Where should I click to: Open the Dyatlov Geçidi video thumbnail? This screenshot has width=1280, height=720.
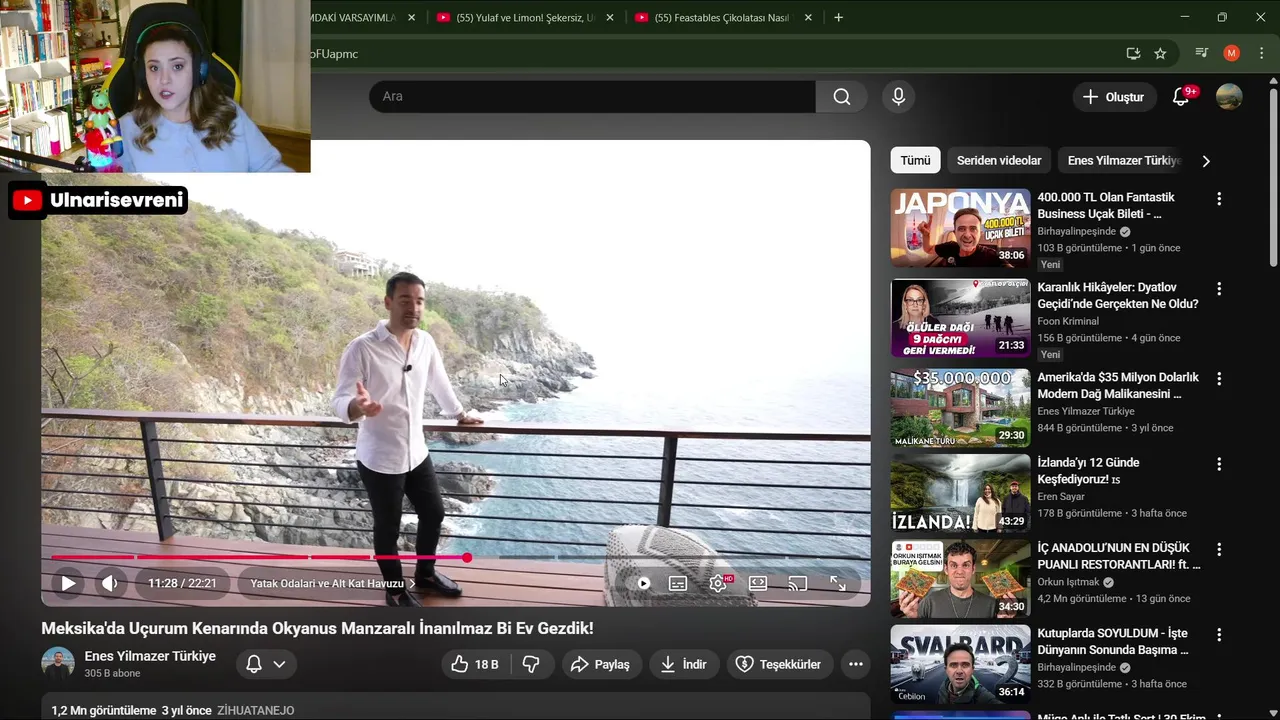point(960,318)
